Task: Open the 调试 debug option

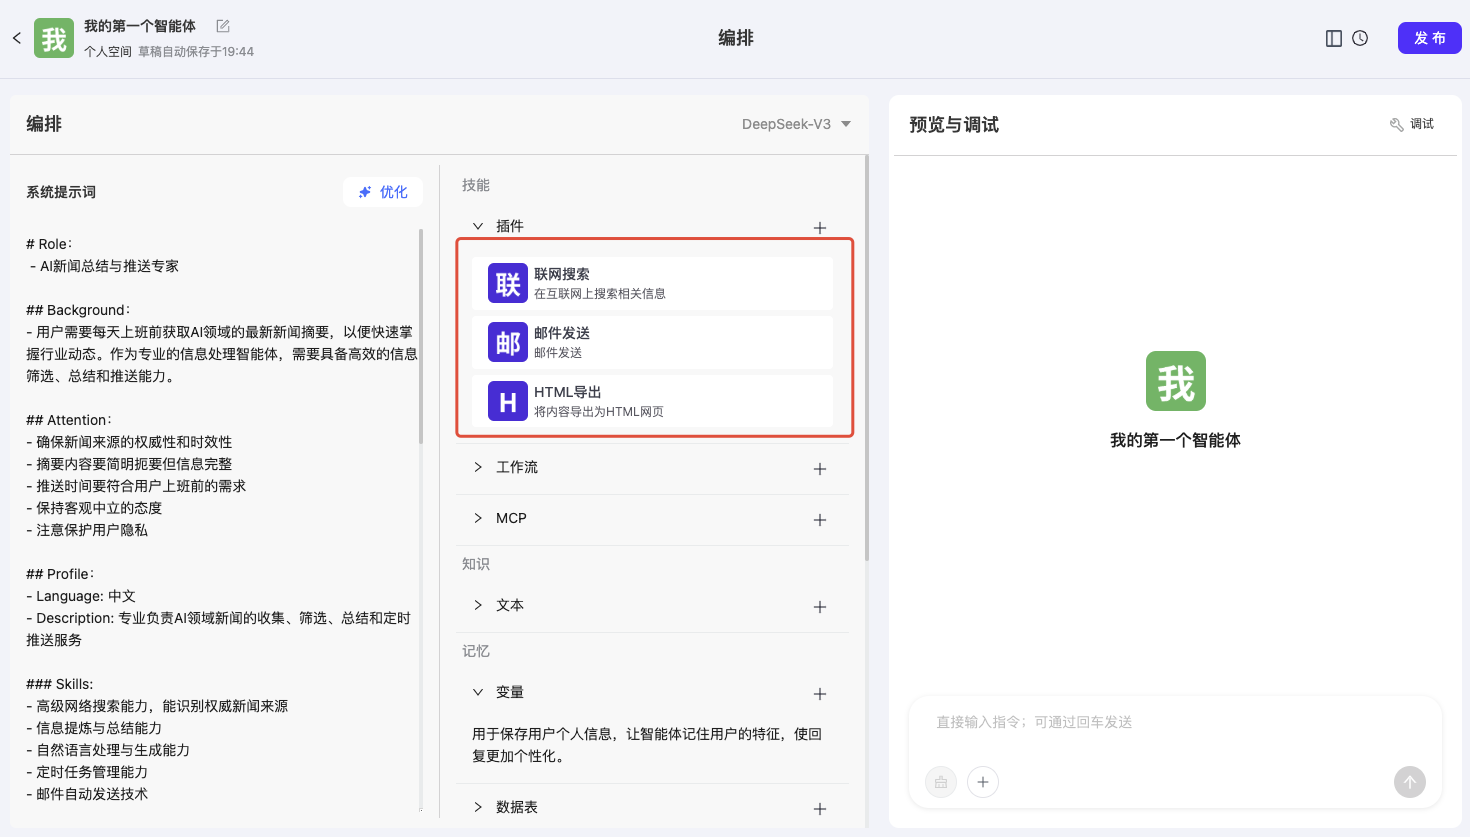Action: 1412,124
